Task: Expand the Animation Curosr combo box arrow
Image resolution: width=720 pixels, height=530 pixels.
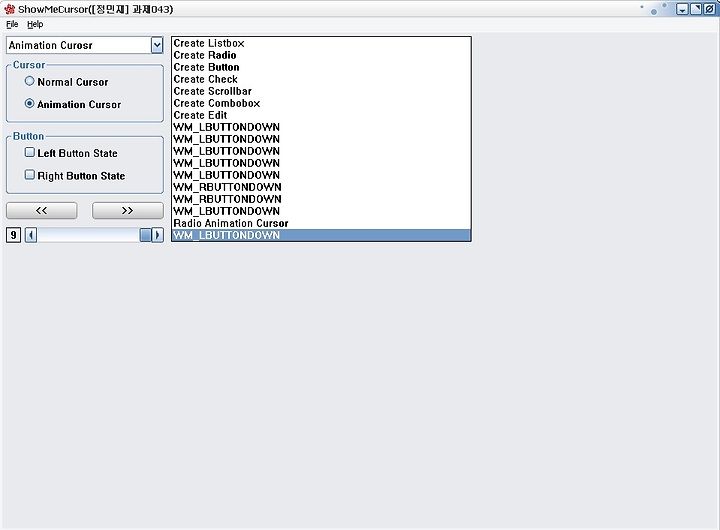Action: [x=157, y=45]
